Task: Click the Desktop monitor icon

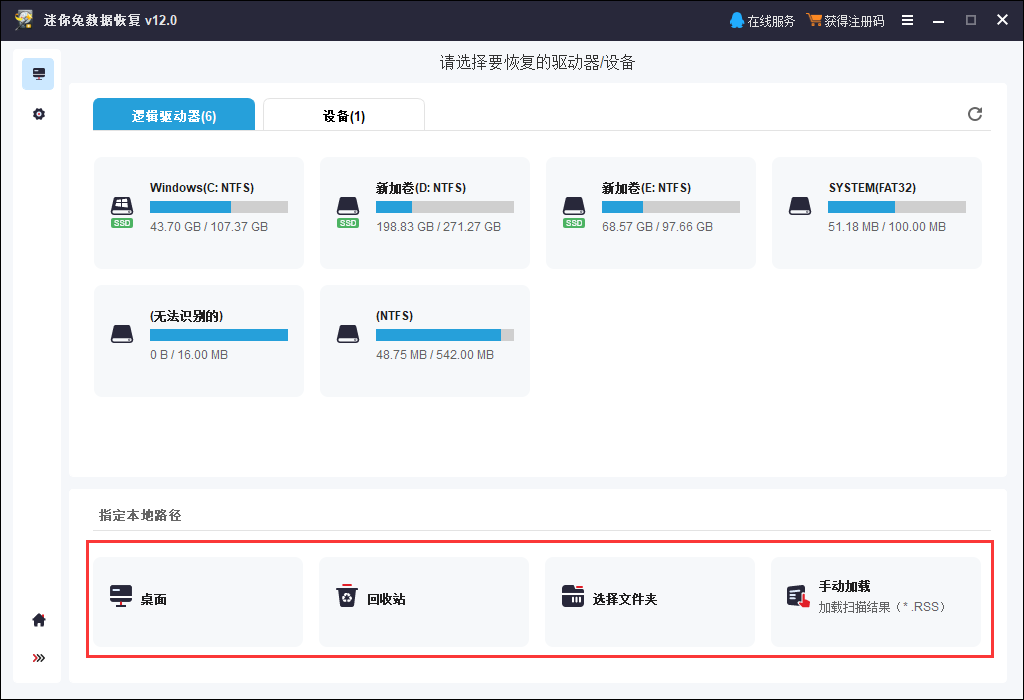Action: 121,596
